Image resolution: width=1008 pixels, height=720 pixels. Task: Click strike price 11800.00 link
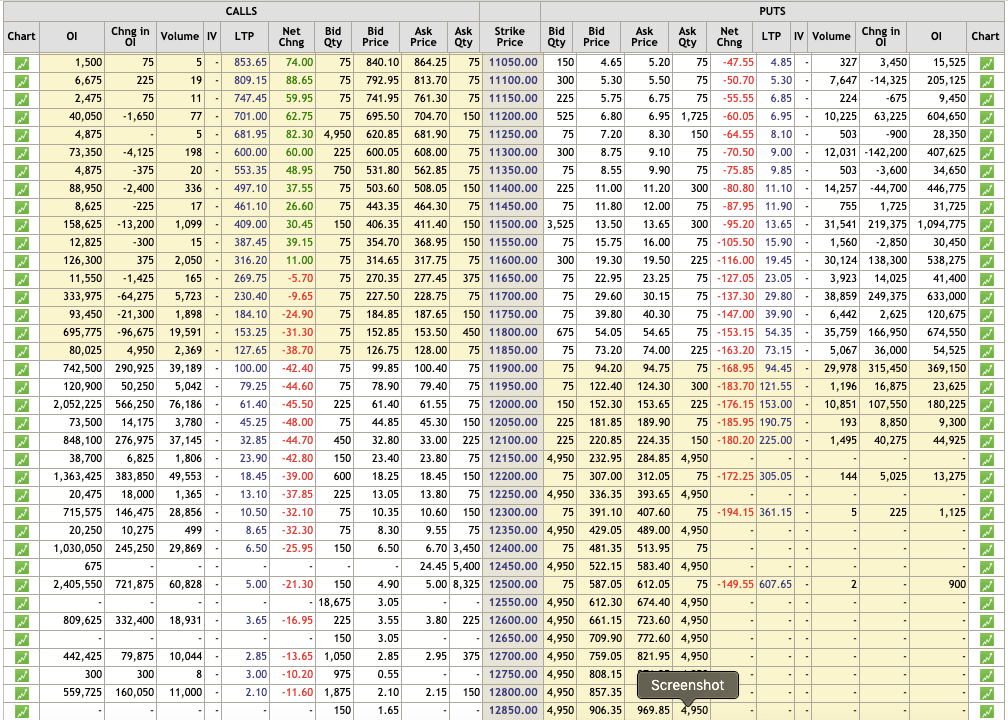pyautogui.click(x=513, y=332)
